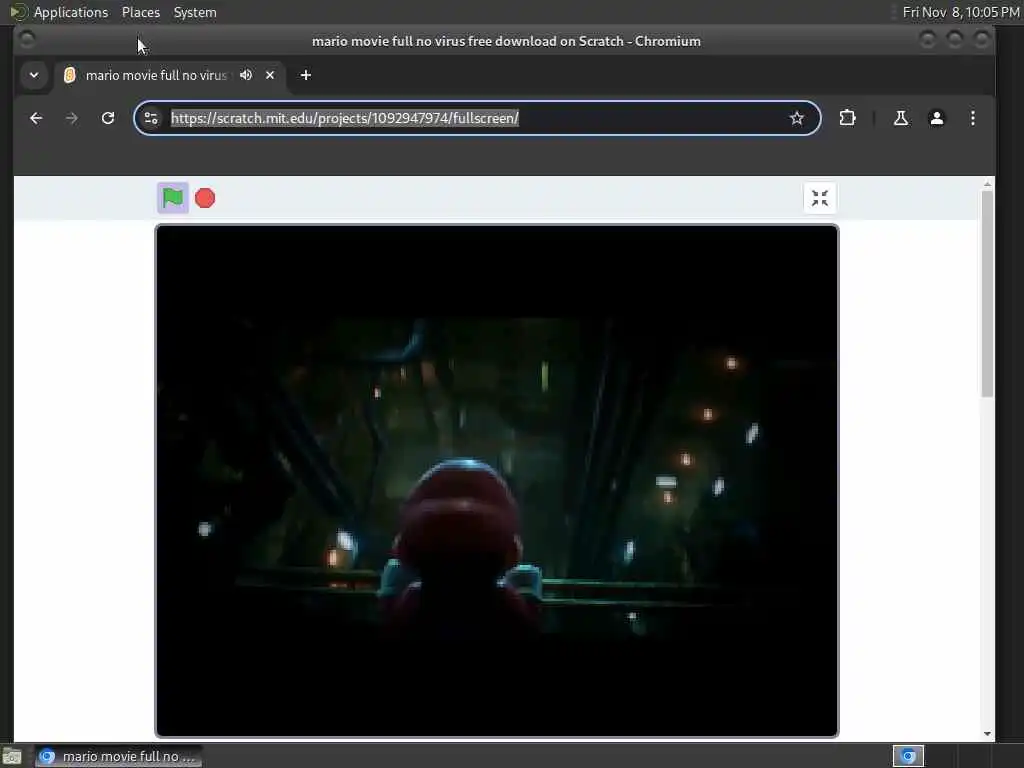The height and width of the screenshot is (768, 1024).
Task: Click the scrollbar up arrow
Action: coord(987,185)
